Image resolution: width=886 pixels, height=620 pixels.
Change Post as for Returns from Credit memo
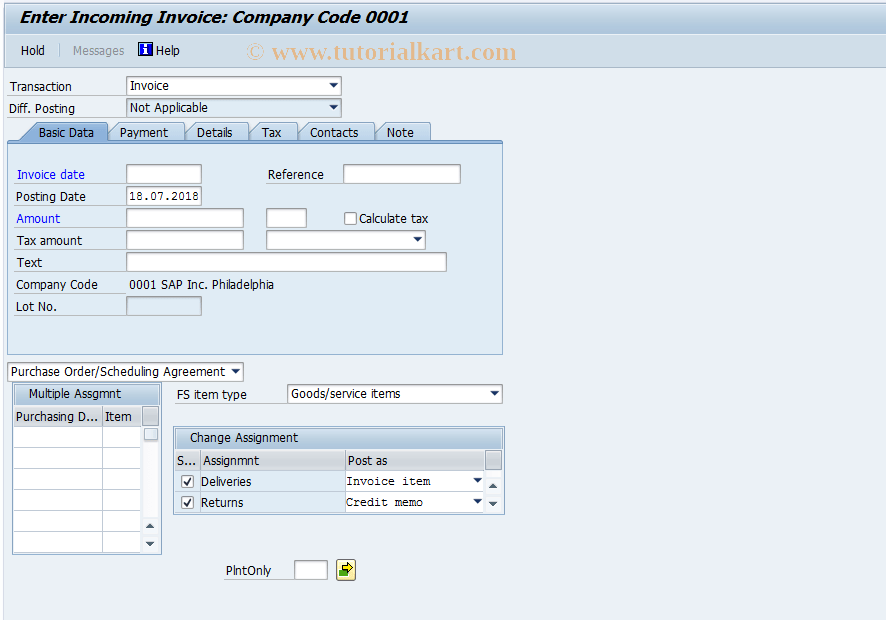point(477,502)
